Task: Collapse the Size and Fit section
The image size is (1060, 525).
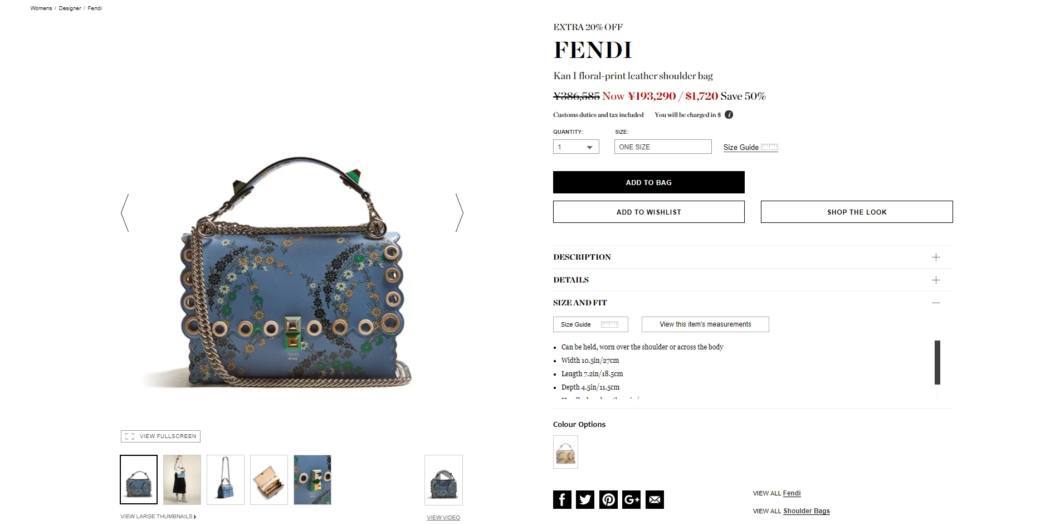Action: [x=752, y=303]
